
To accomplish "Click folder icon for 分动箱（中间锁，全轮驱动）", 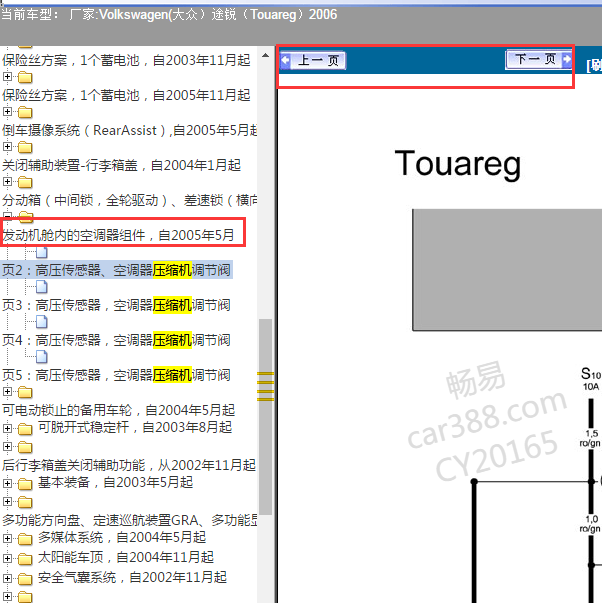I will pyautogui.click(x=25, y=182).
